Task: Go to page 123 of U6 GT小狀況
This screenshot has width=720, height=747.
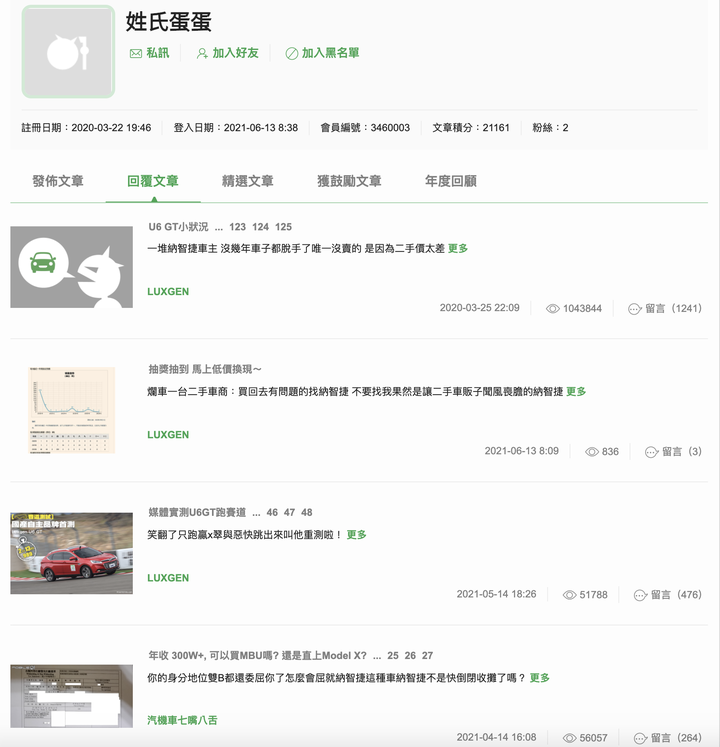Action: [237, 227]
